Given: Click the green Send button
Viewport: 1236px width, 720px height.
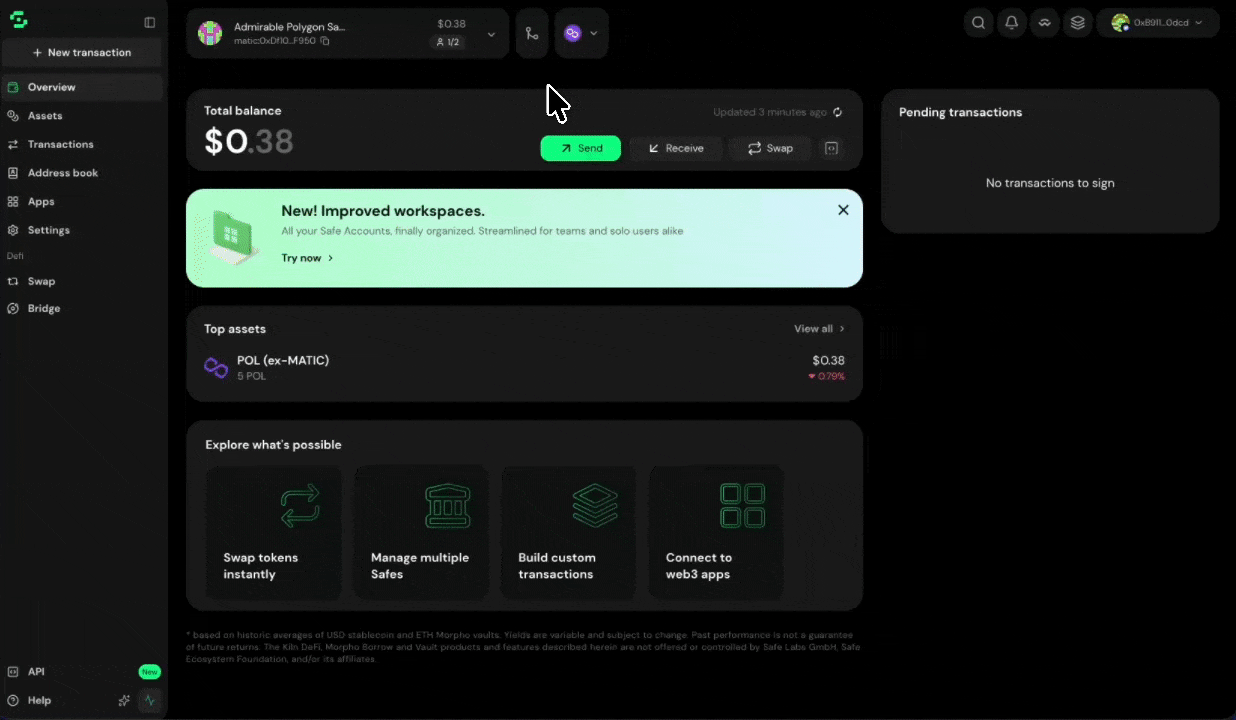Looking at the screenshot, I should tap(581, 148).
